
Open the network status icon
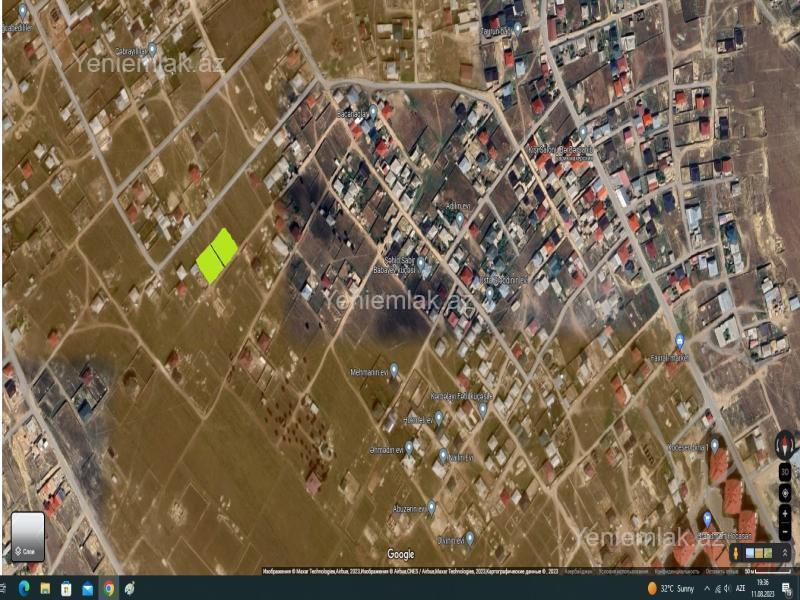tap(718, 589)
